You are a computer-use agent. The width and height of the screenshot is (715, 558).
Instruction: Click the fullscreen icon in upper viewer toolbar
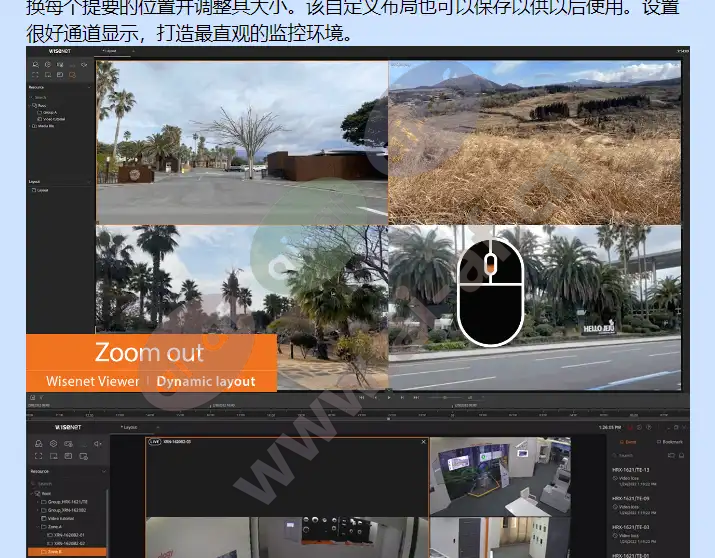tap(36, 74)
